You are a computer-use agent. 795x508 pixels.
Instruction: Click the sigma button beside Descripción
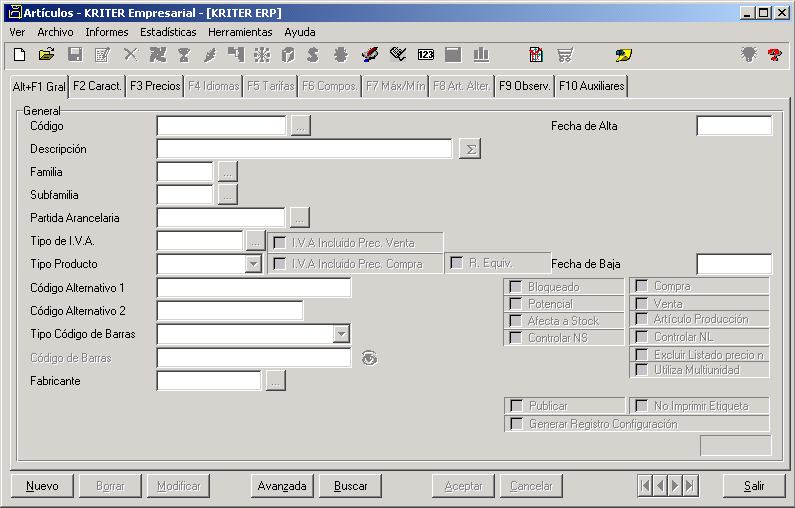point(470,149)
